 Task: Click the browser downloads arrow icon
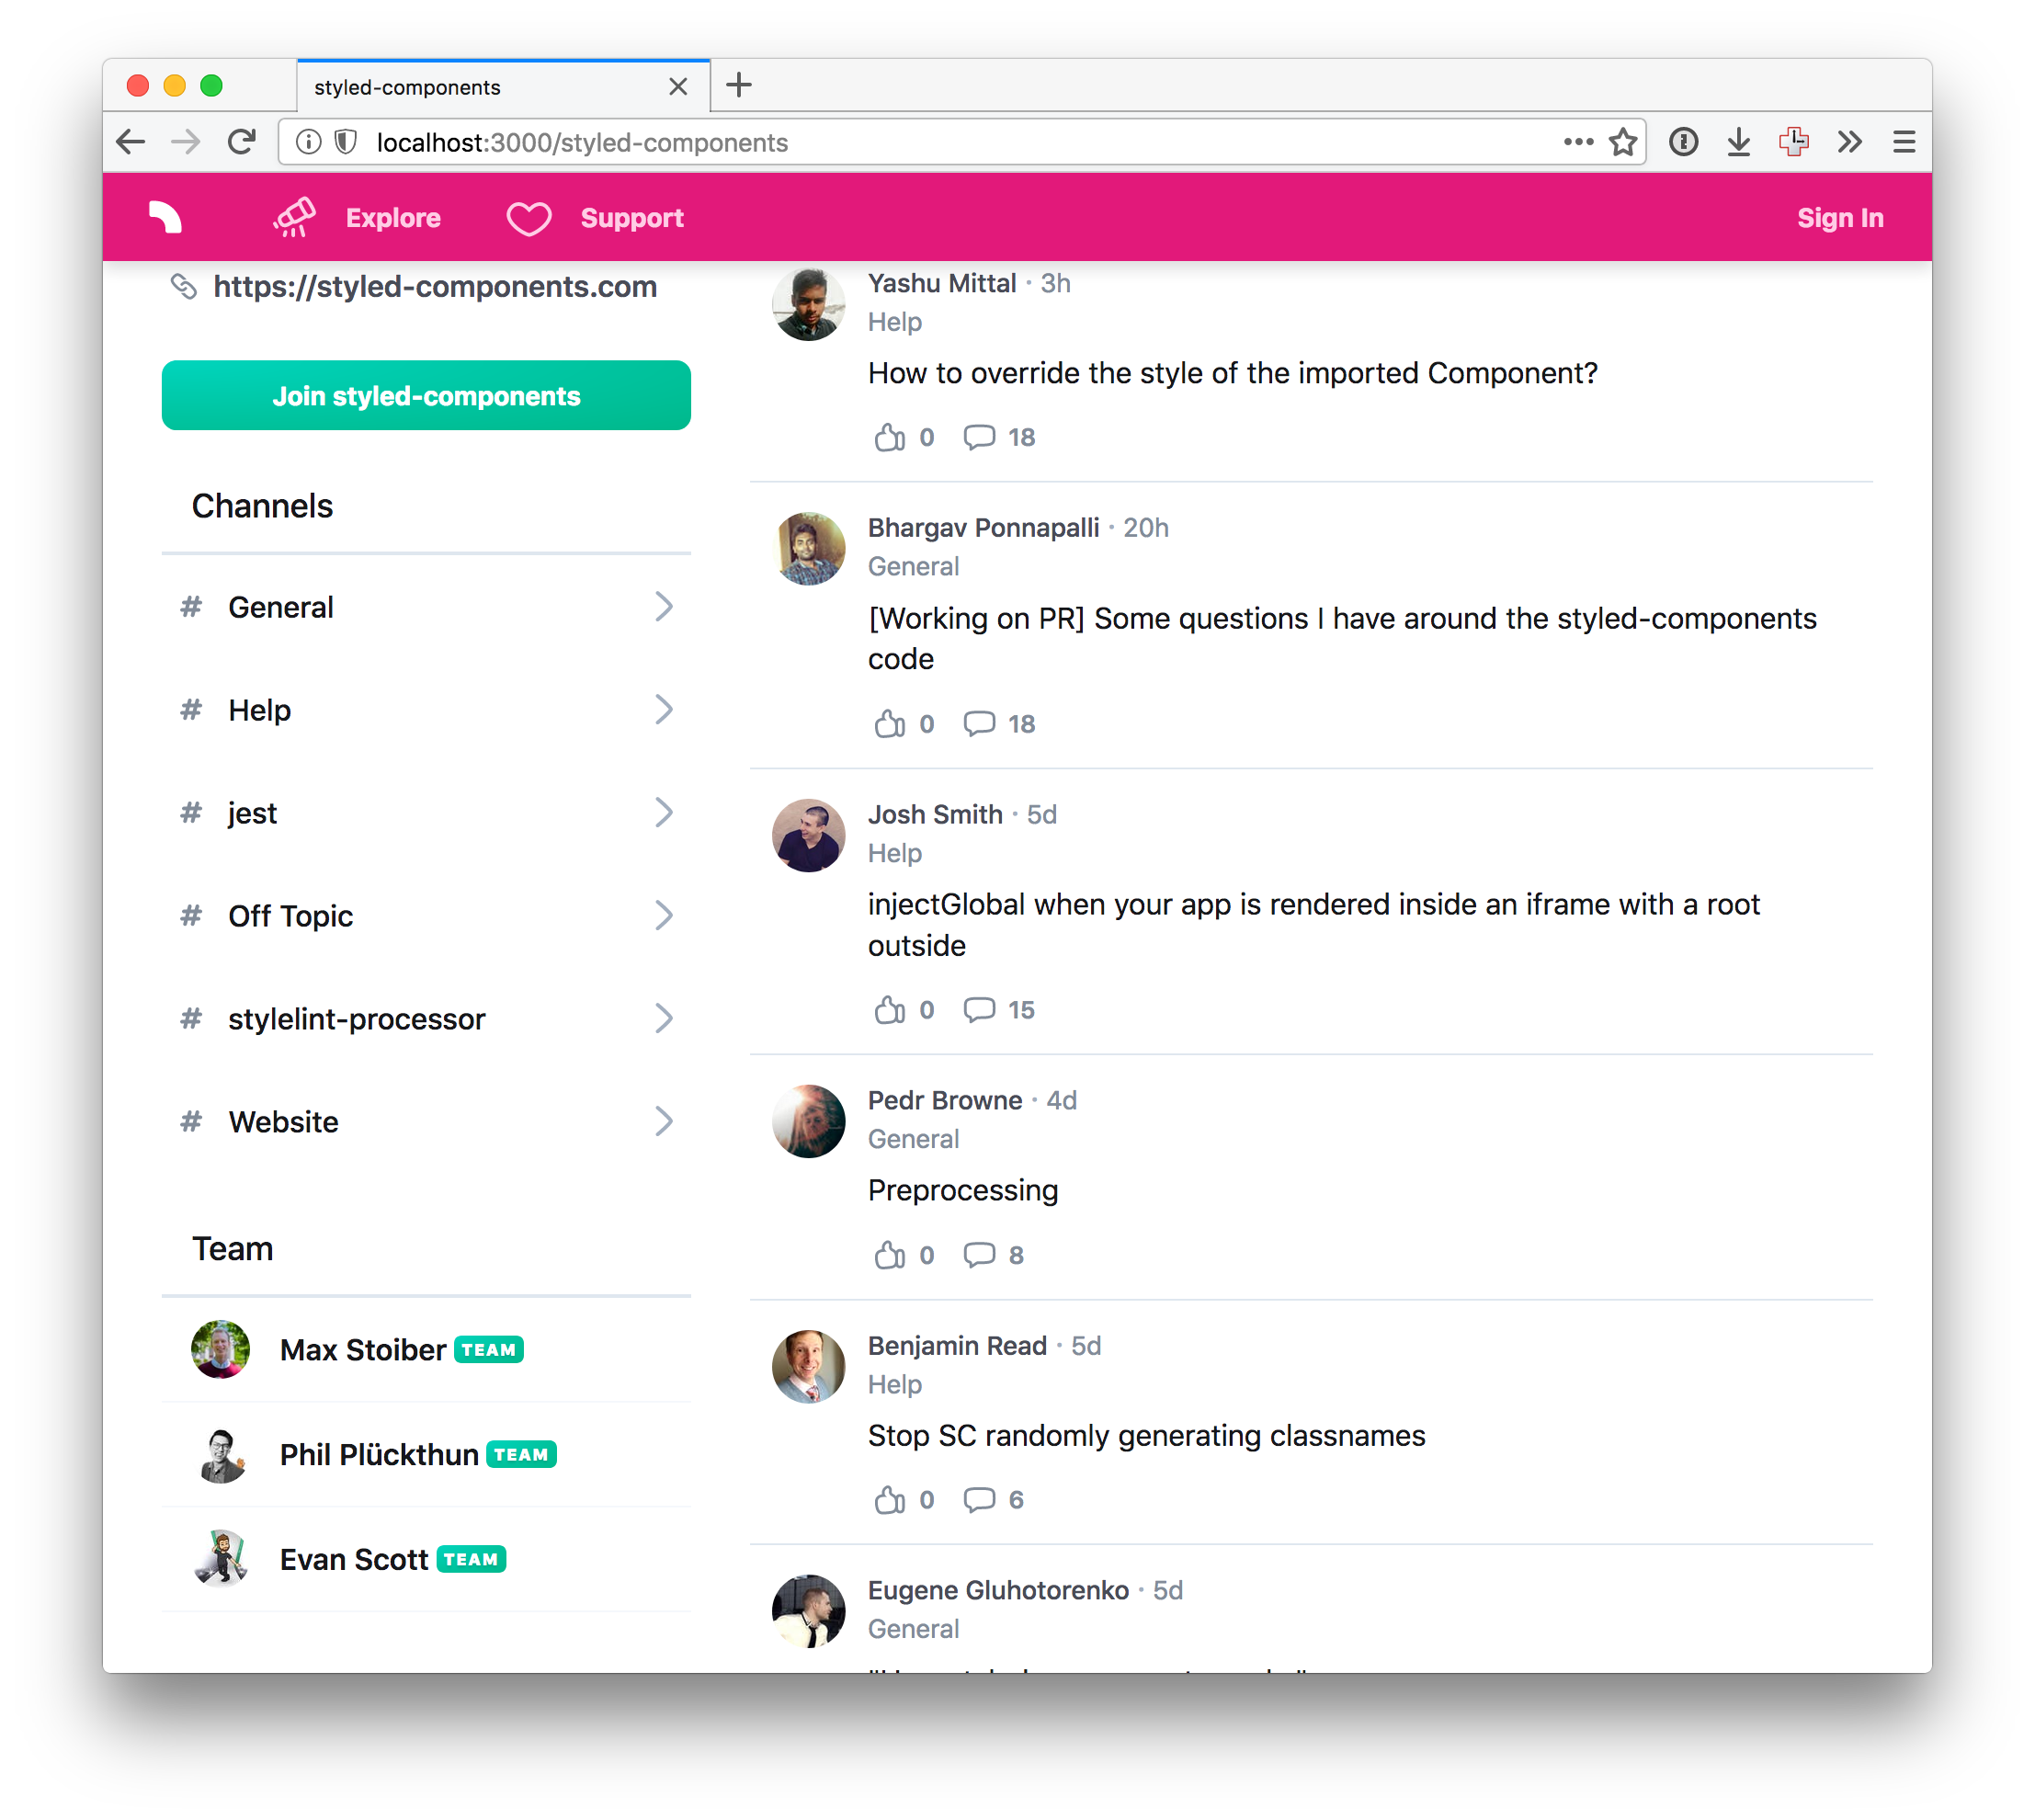tap(1739, 142)
